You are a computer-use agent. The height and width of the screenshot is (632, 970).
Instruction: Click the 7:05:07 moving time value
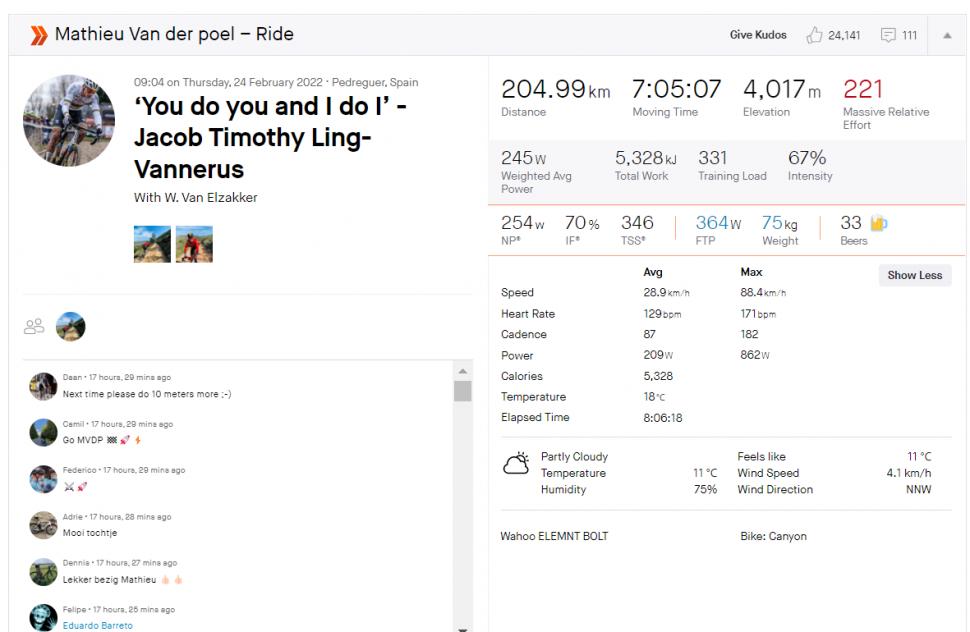coord(676,90)
